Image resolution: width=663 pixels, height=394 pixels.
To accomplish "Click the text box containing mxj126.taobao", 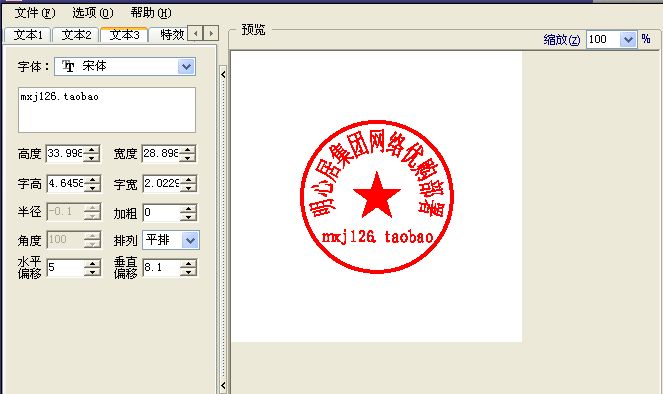I will click(x=107, y=110).
